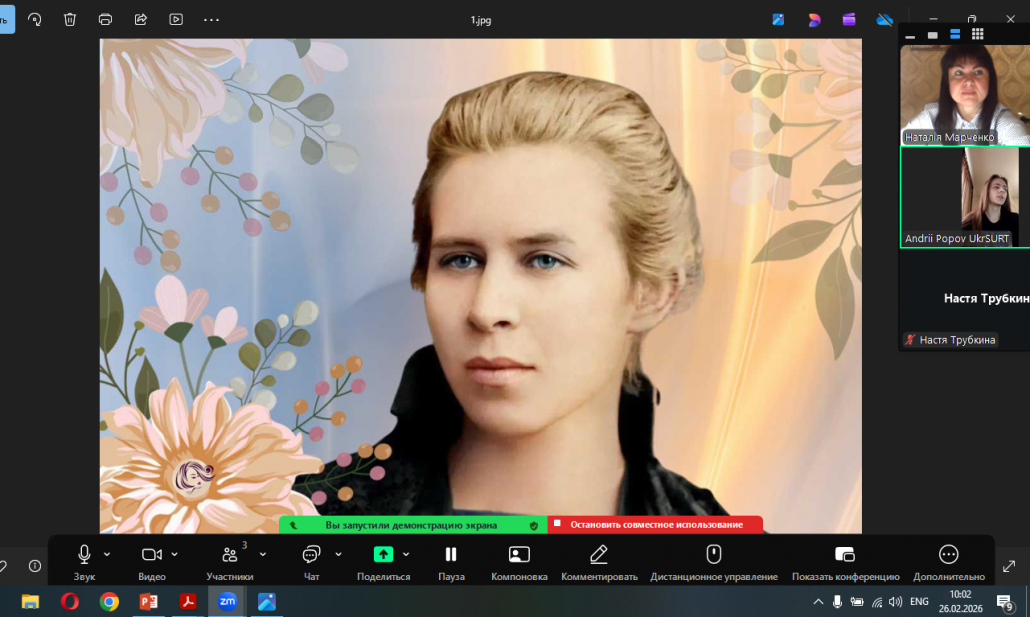
Task: Click Остановить совместное использование red button
Action: coord(655,525)
